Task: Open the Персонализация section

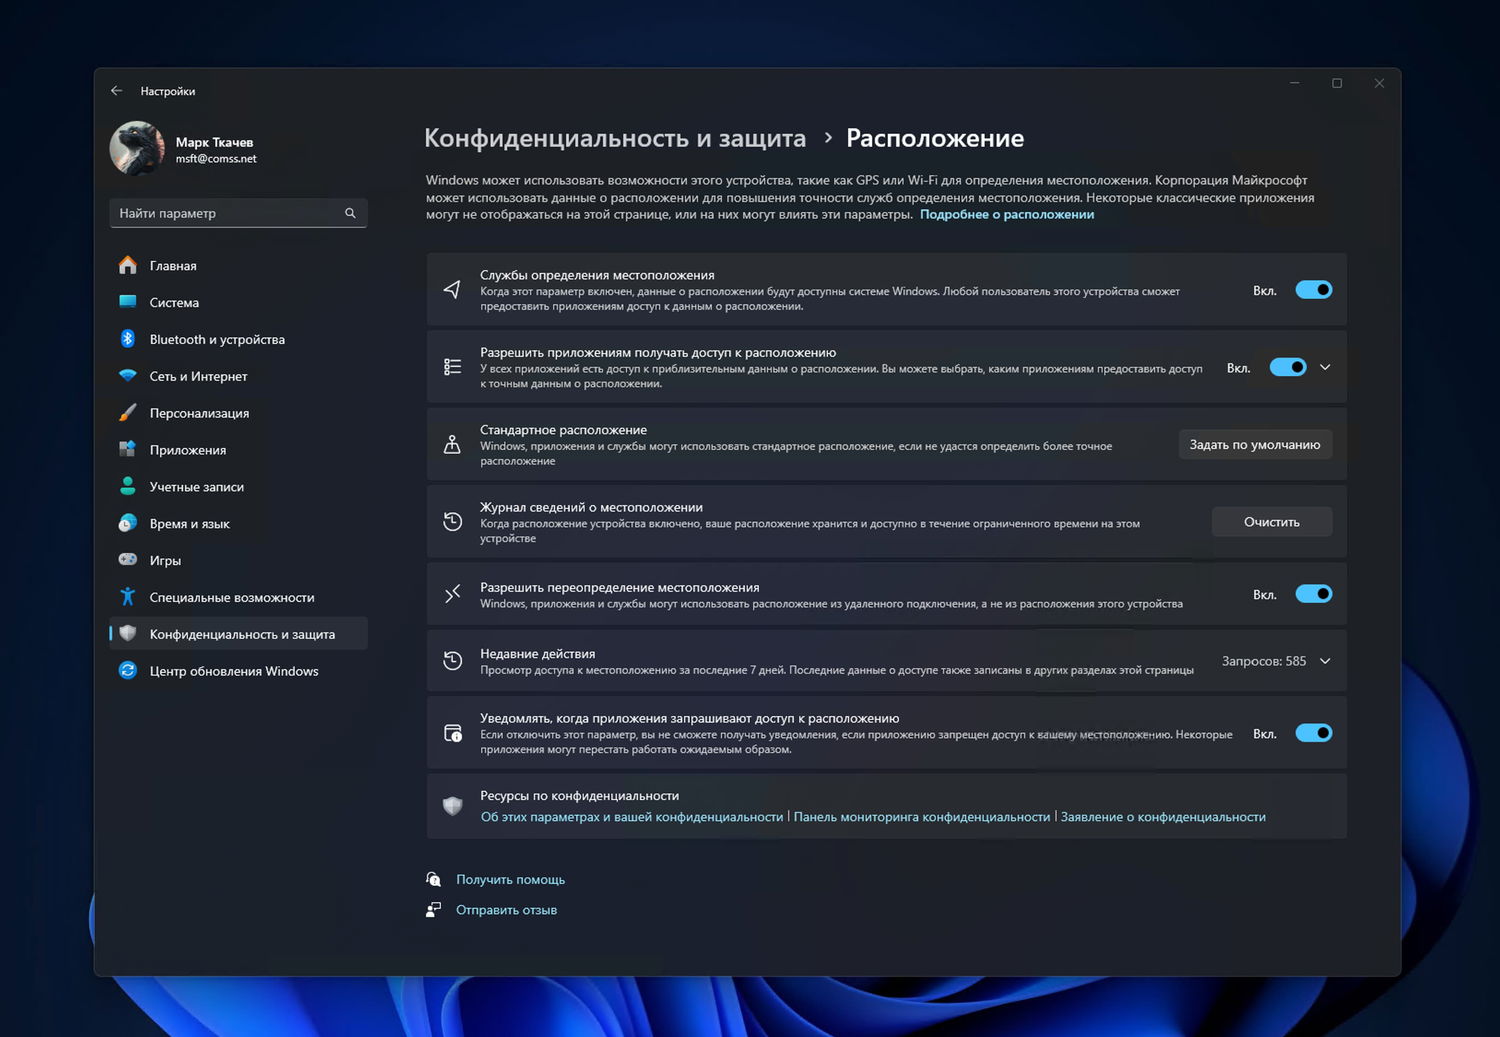Action: click(238, 413)
